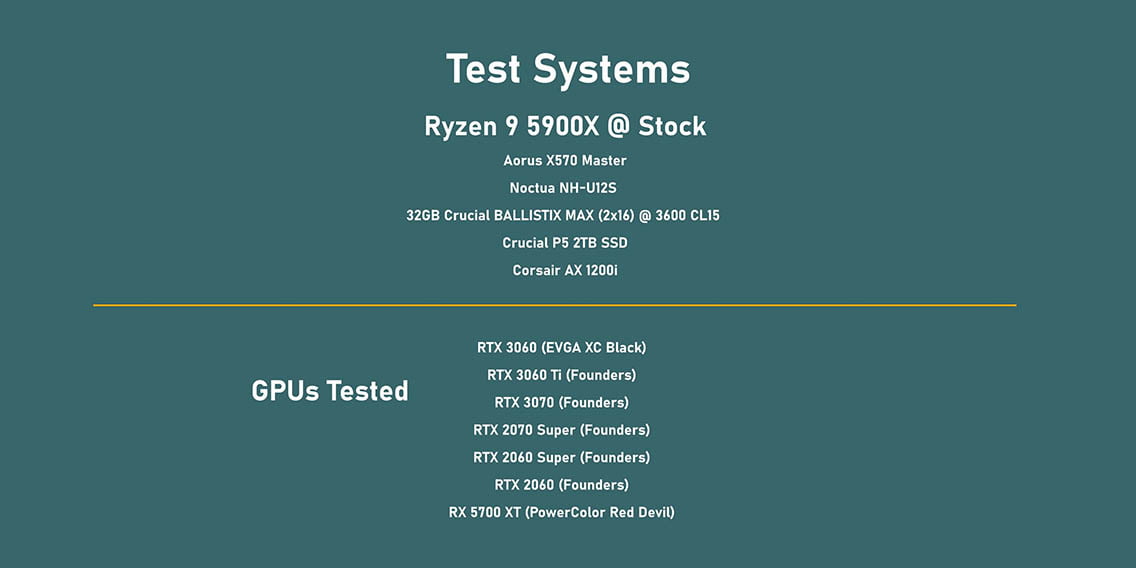This screenshot has height=568, width=1136.
Task: Click the RTX 3070 (Founders) entry
Action: point(561,402)
